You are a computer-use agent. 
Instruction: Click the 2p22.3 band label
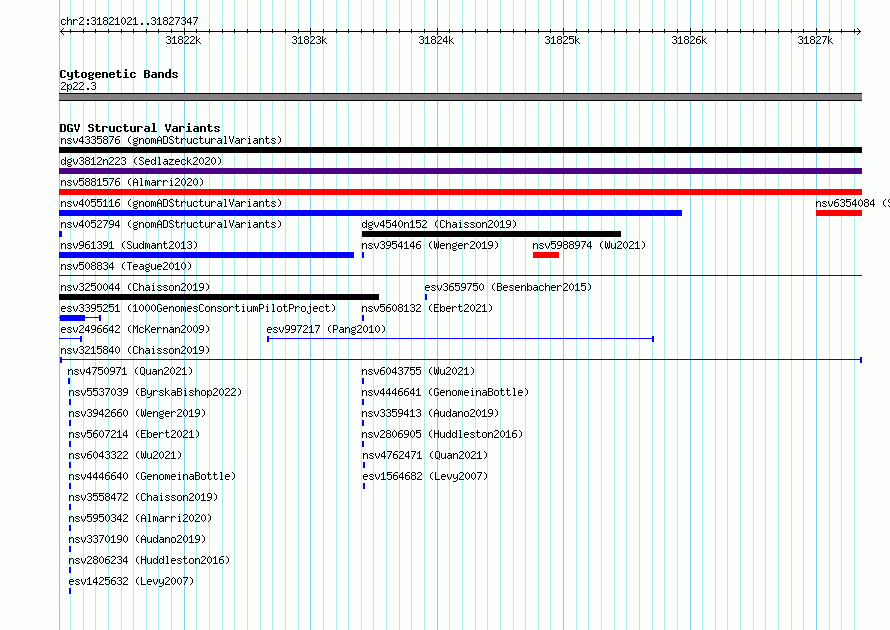pos(78,86)
